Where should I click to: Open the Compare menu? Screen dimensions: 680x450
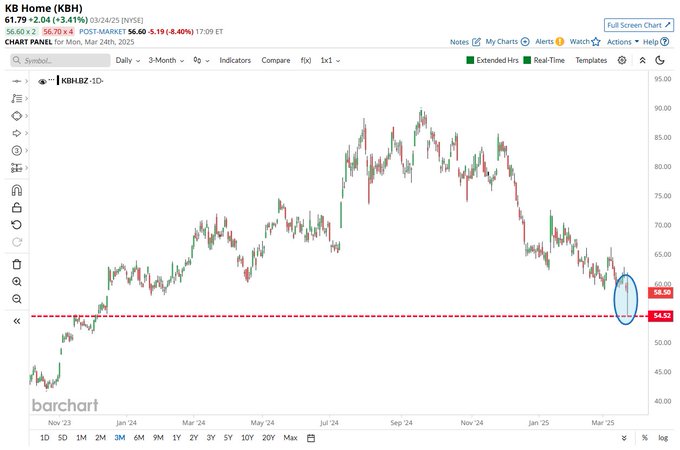click(276, 60)
